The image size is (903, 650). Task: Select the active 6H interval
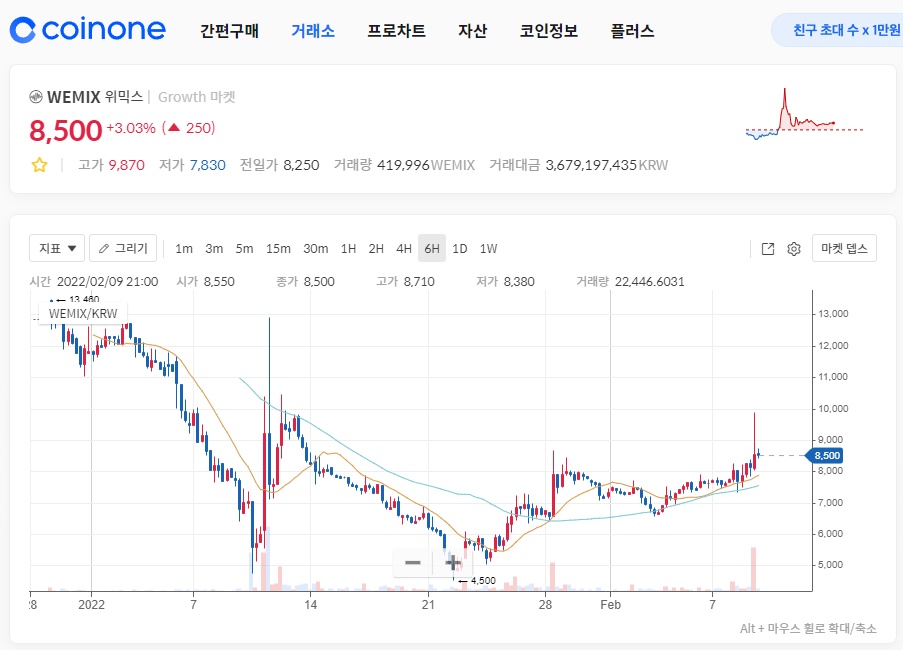click(x=432, y=248)
